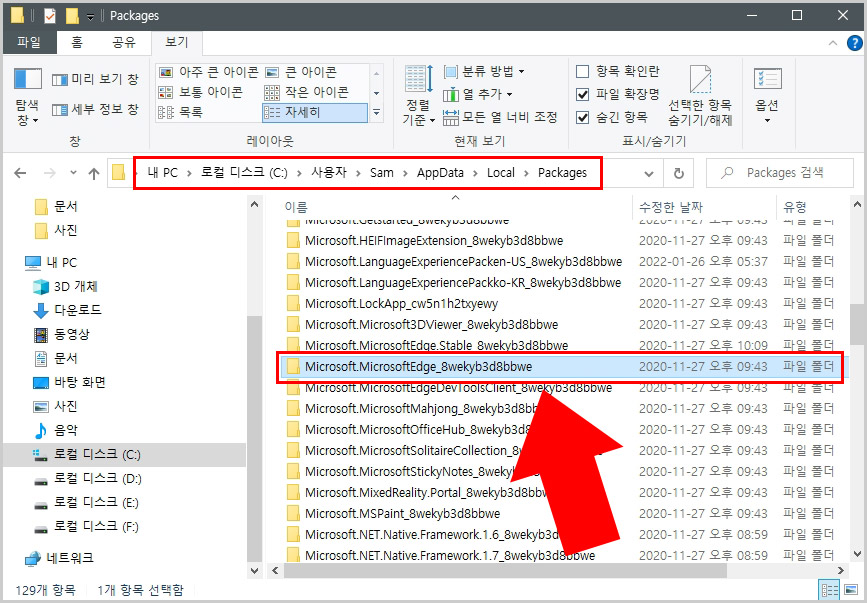This screenshot has height=603, width=867.
Task: Open the navigation pane (탐색 창) menu
Action: point(27,97)
